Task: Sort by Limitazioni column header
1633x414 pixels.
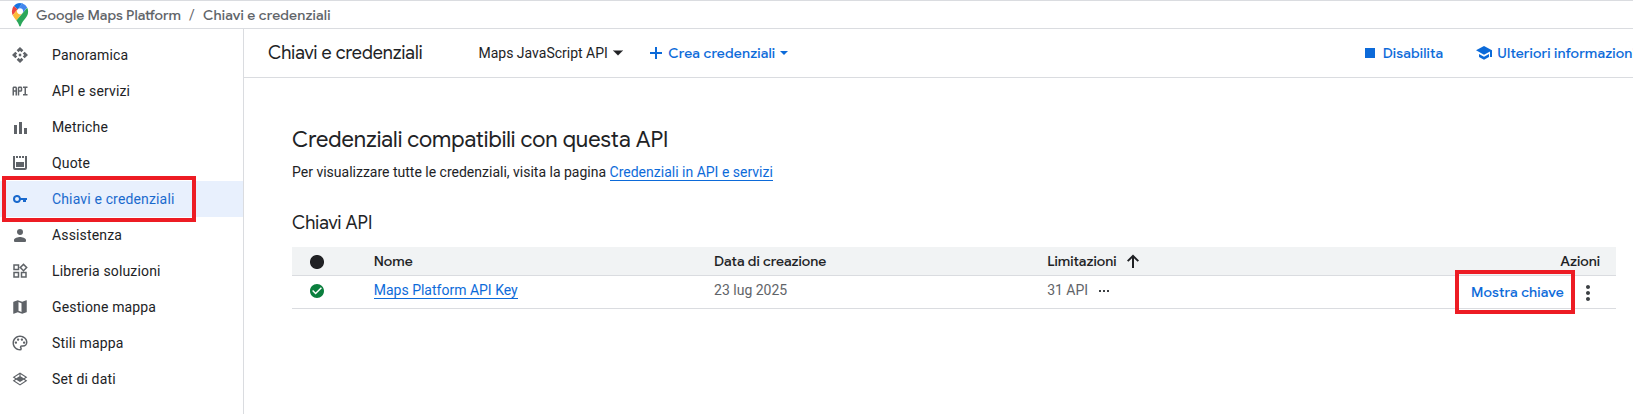Action: (x=1082, y=261)
